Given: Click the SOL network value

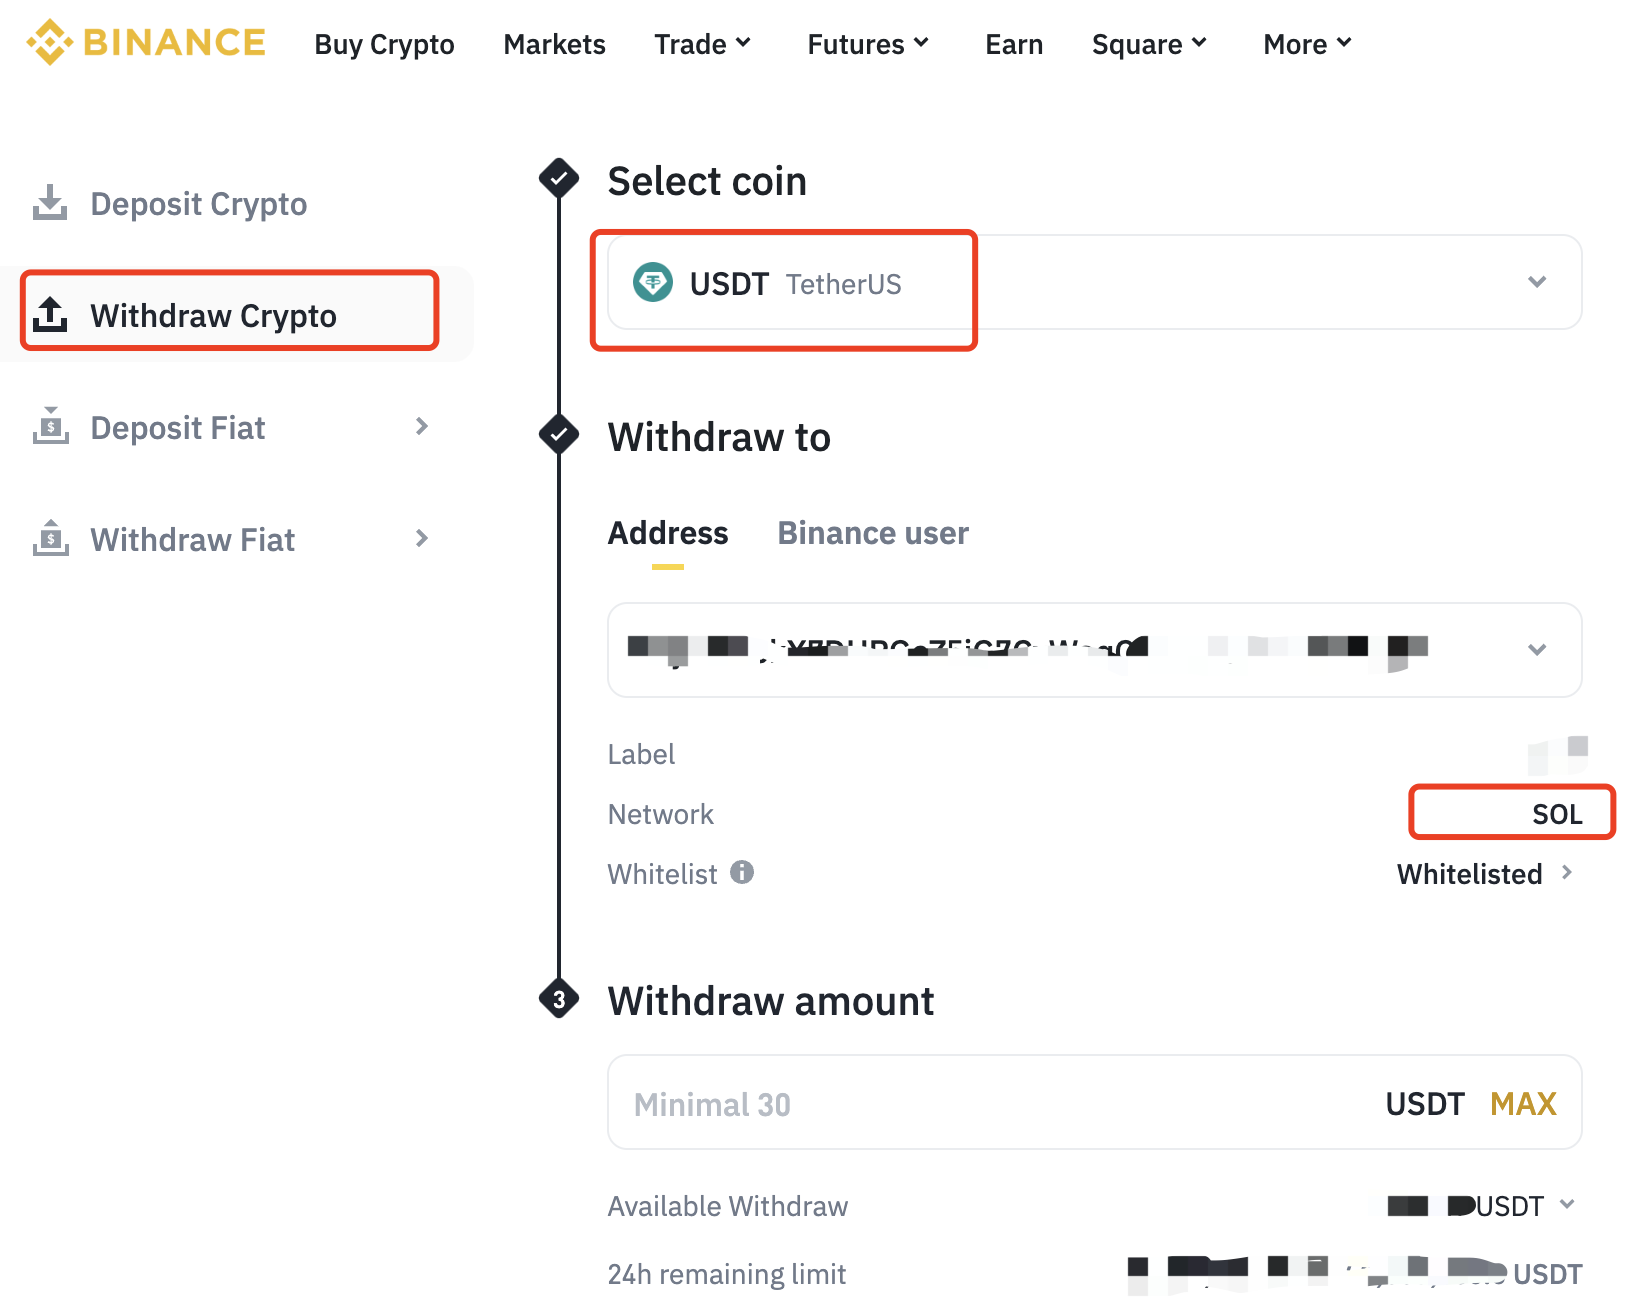Looking at the screenshot, I should pos(1557,814).
